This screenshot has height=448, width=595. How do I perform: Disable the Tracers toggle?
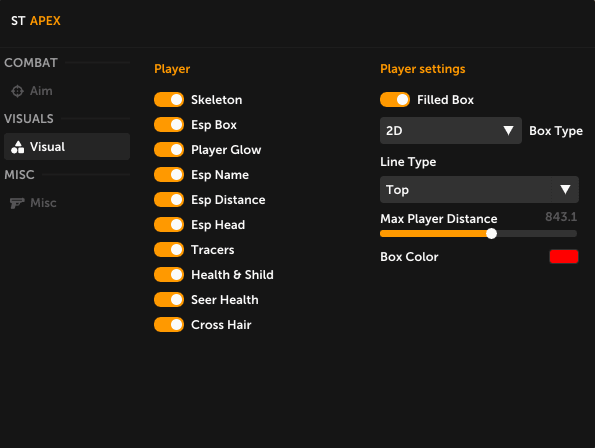(x=169, y=250)
